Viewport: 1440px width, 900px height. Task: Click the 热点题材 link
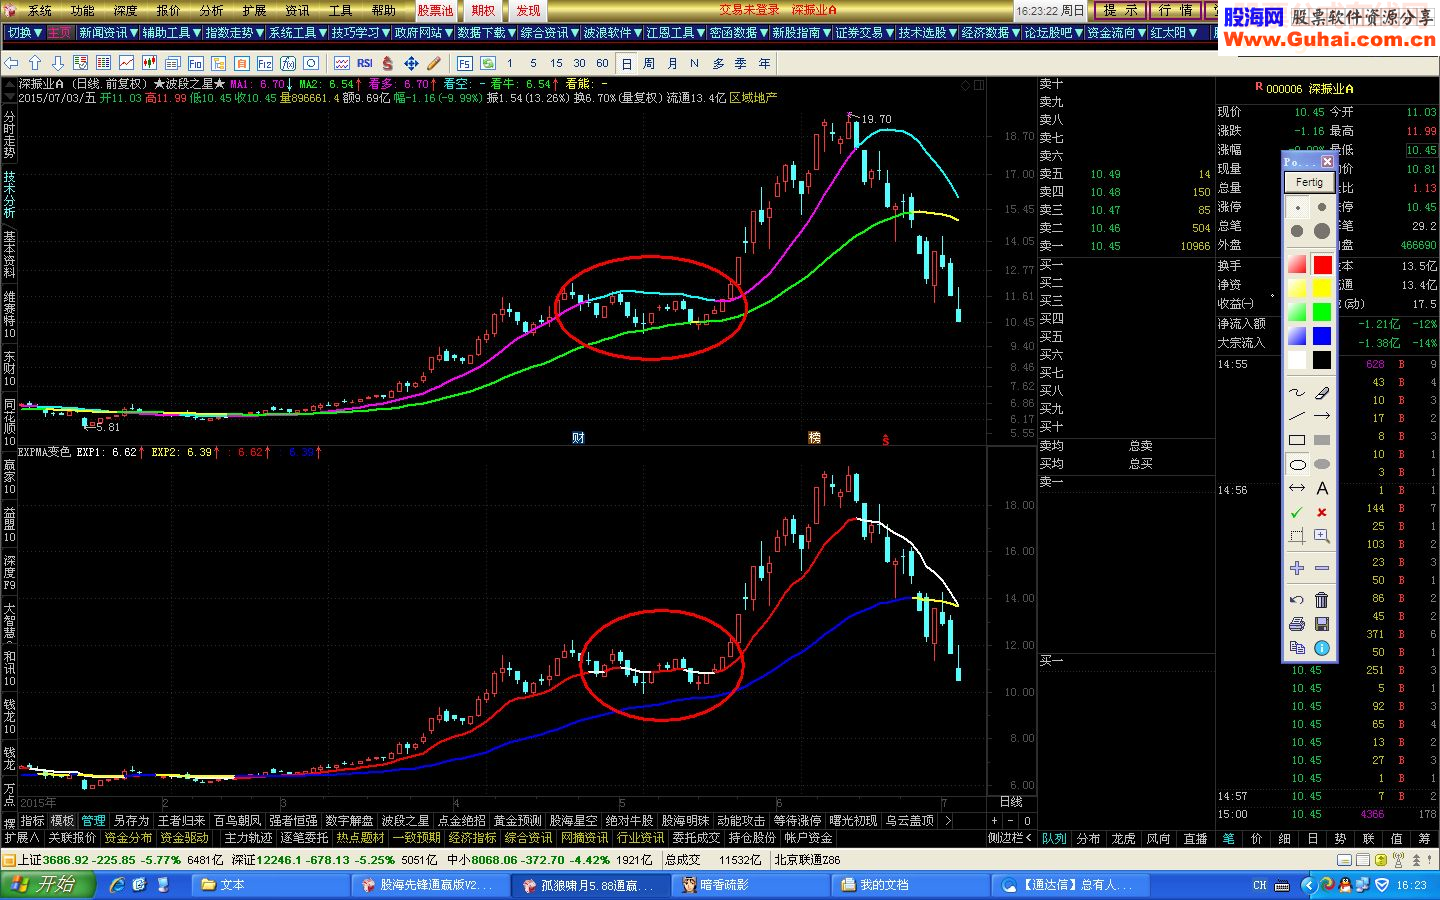(x=360, y=837)
